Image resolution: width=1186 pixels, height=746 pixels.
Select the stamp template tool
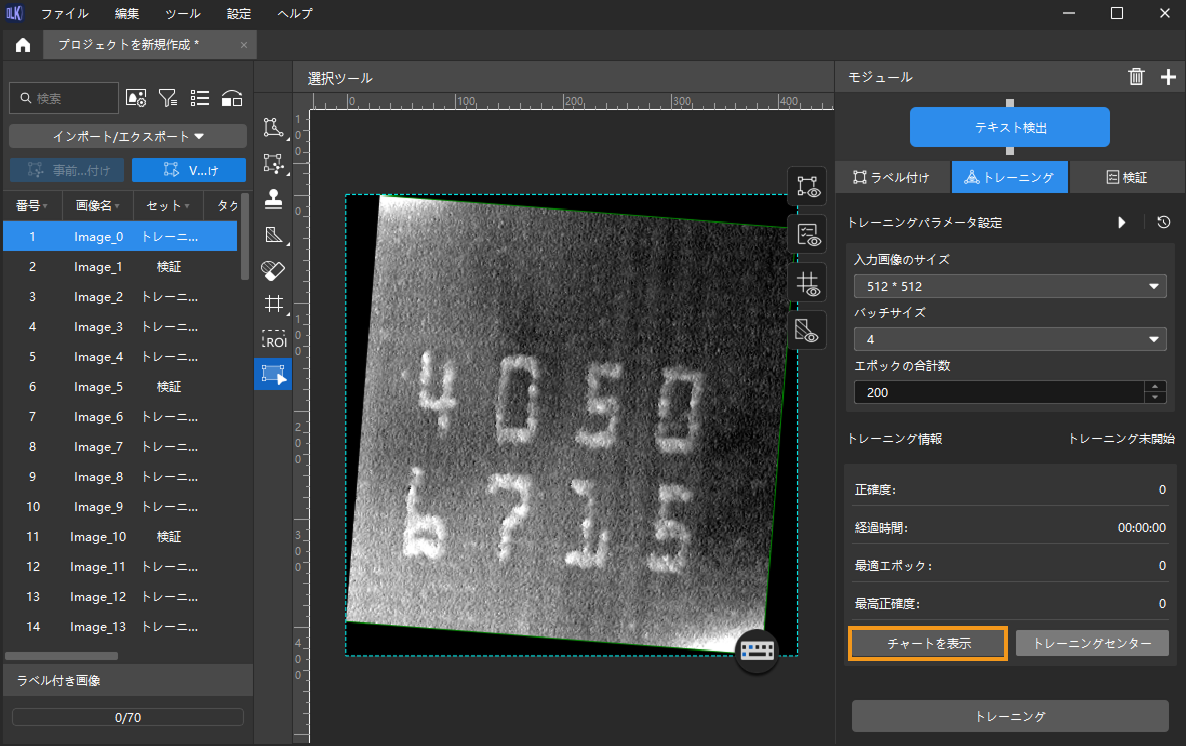pyautogui.click(x=274, y=199)
